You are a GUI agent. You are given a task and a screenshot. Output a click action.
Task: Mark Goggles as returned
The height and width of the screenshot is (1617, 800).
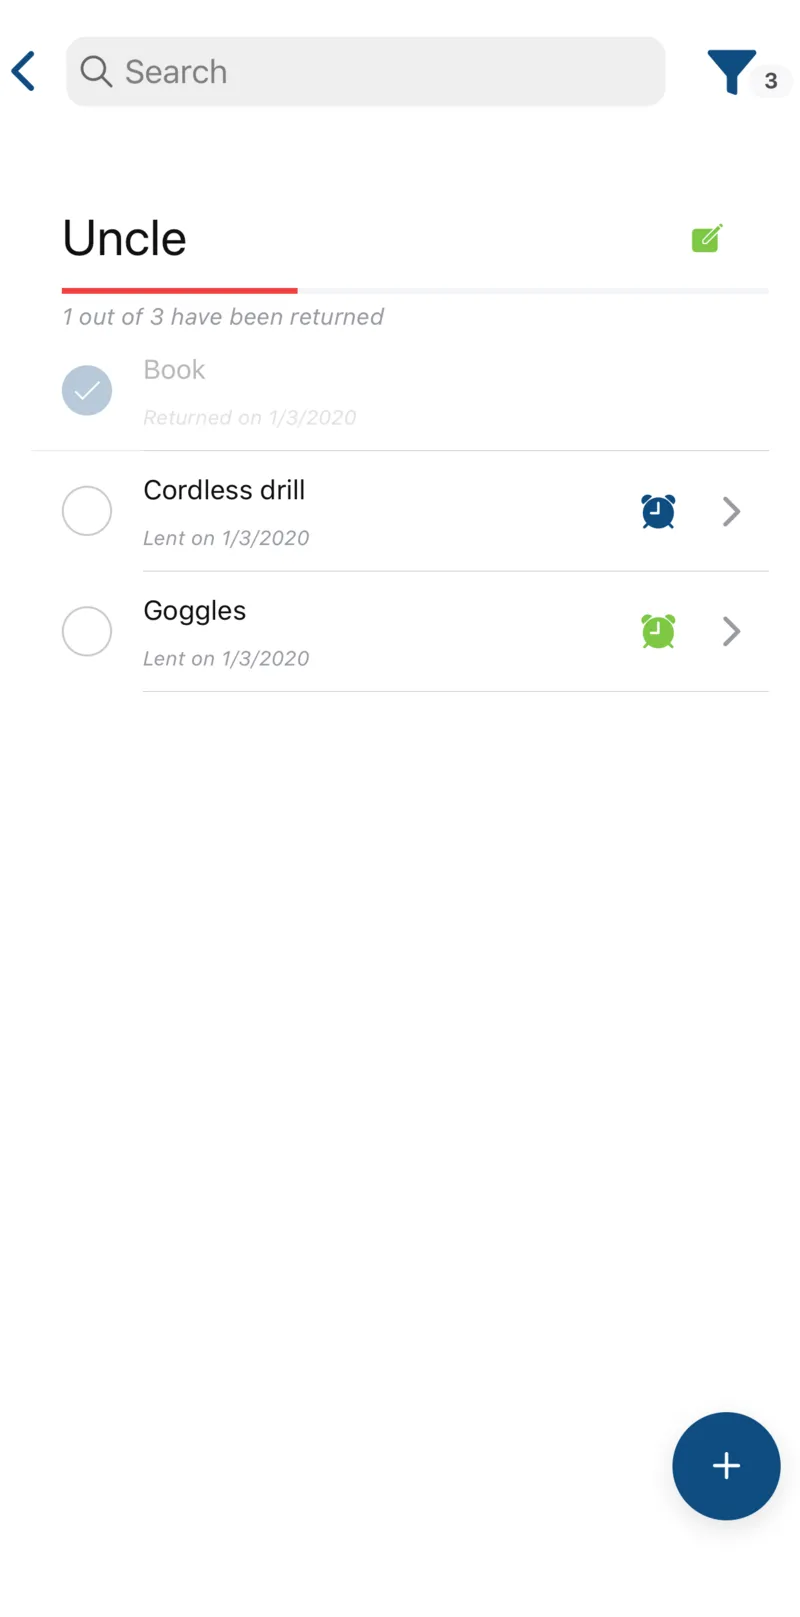click(87, 631)
